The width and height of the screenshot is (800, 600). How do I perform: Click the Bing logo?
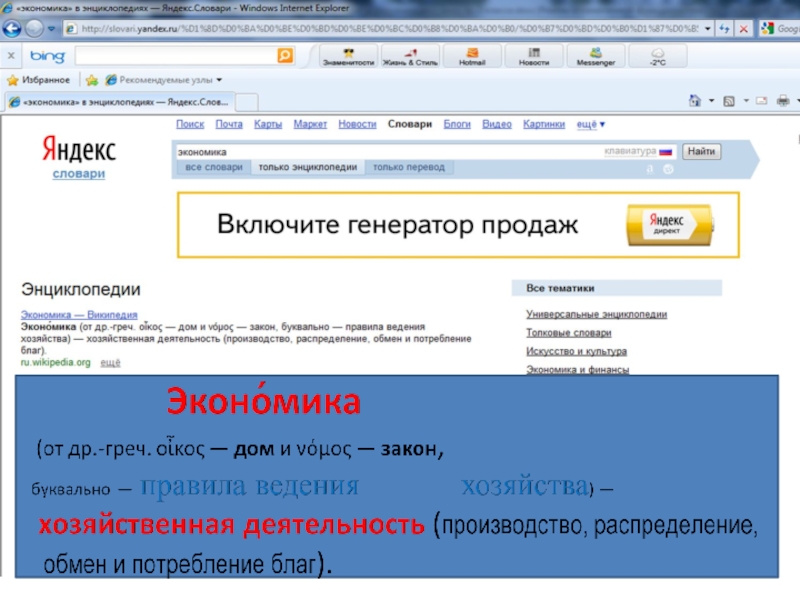click(x=47, y=56)
